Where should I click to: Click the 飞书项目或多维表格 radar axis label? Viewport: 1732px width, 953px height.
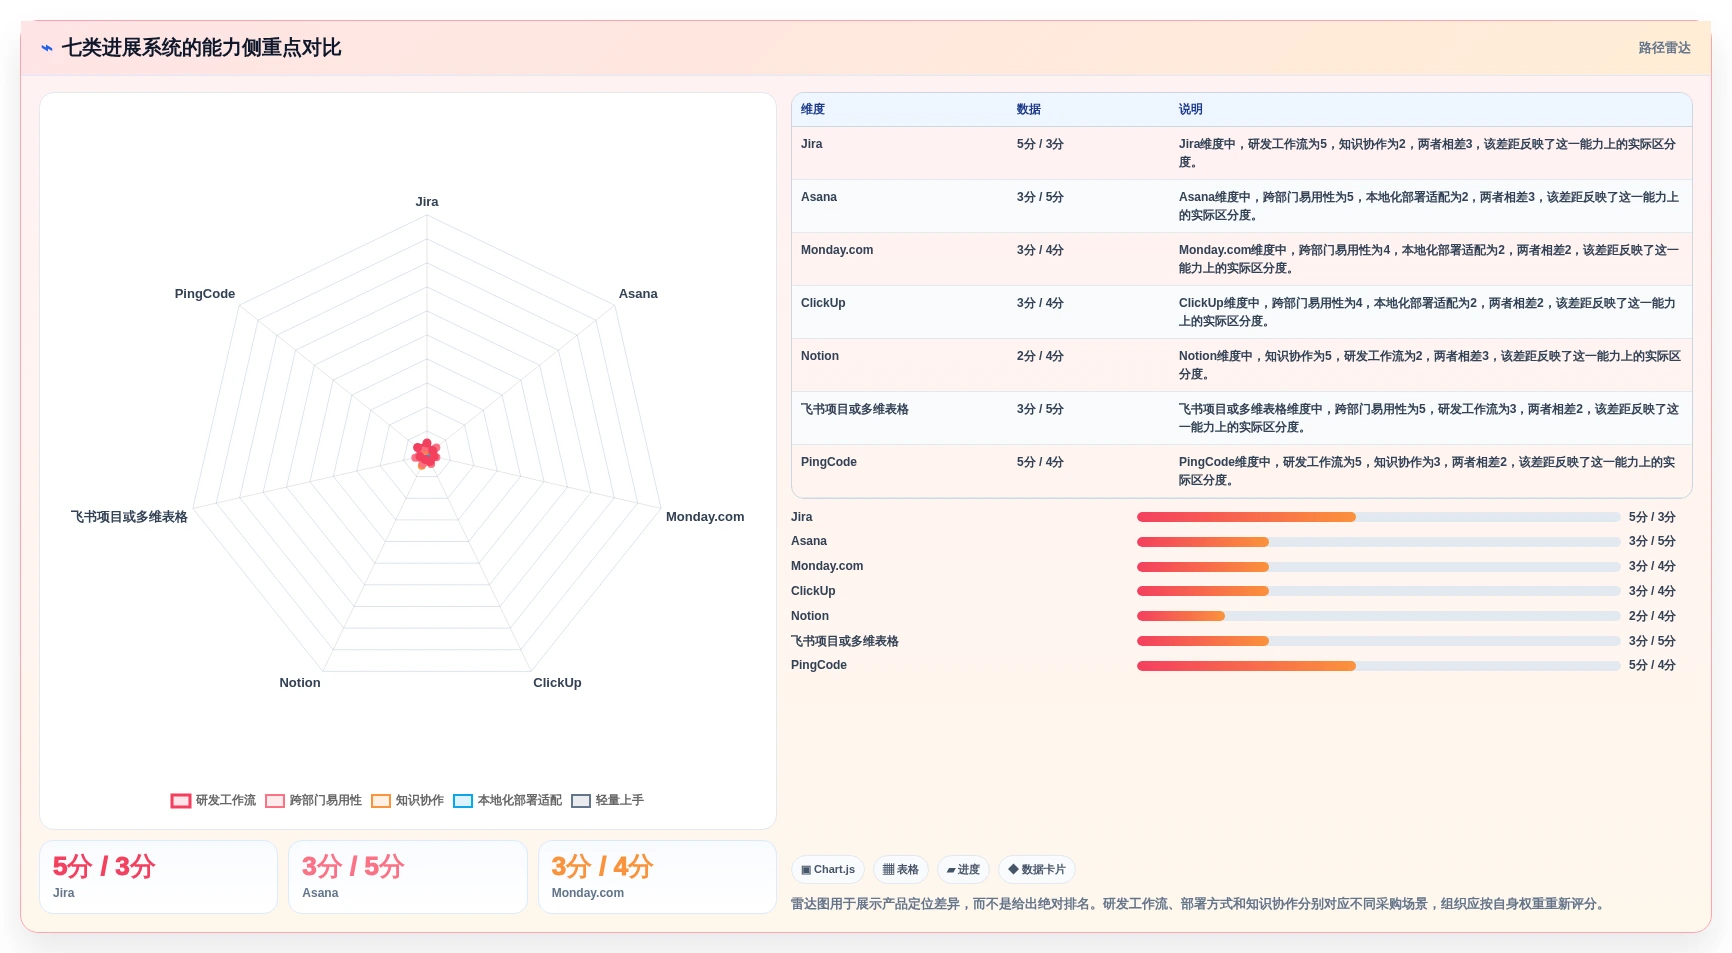click(x=129, y=517)
